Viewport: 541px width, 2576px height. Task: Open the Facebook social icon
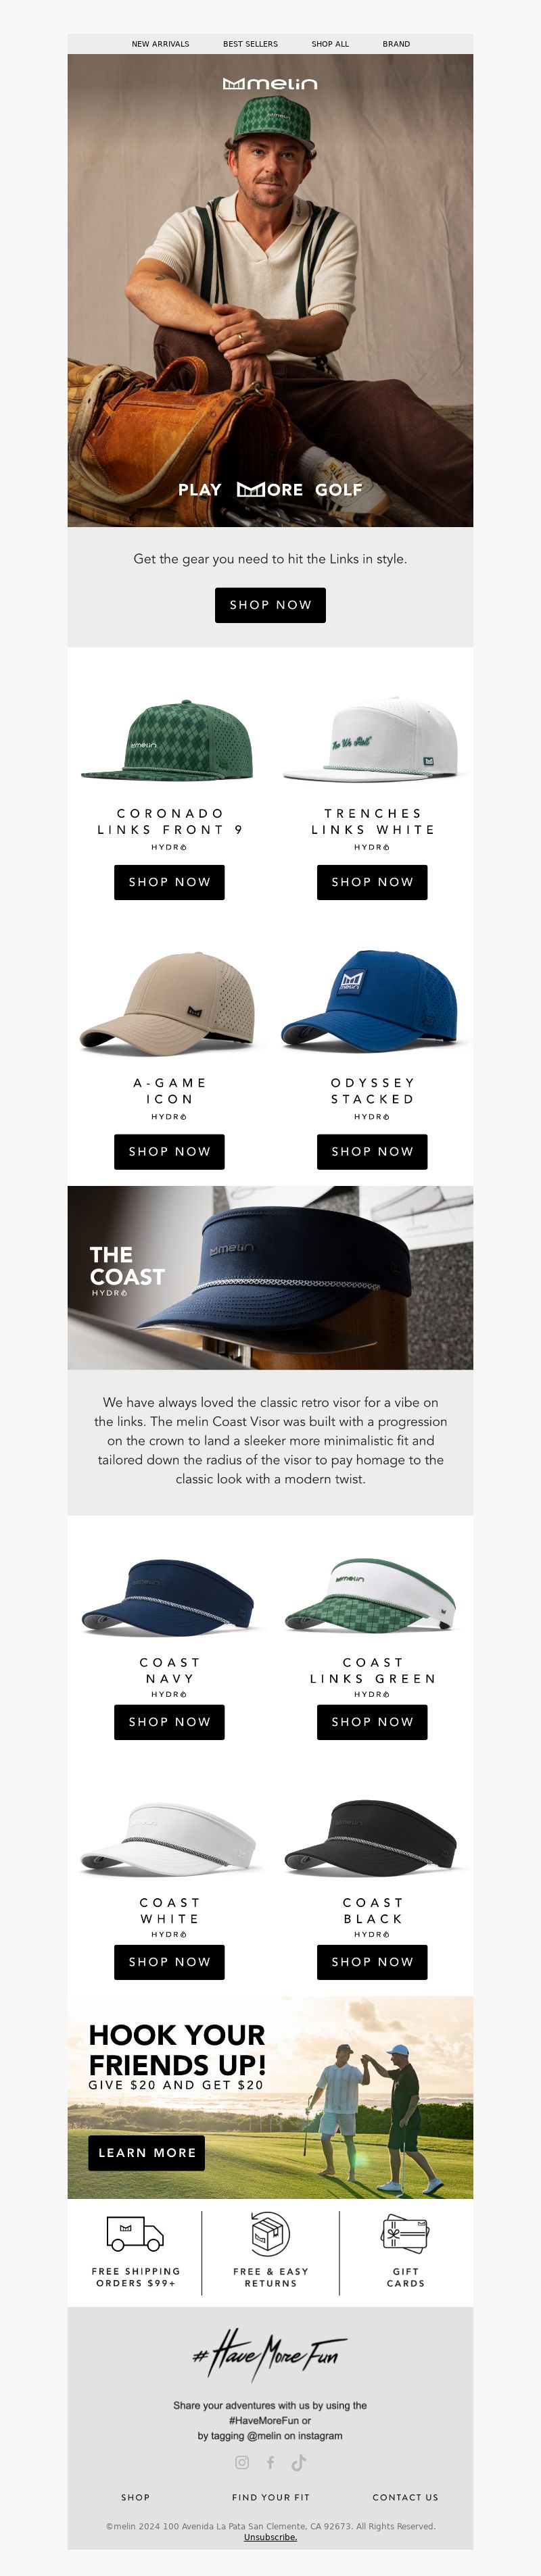270,2462
